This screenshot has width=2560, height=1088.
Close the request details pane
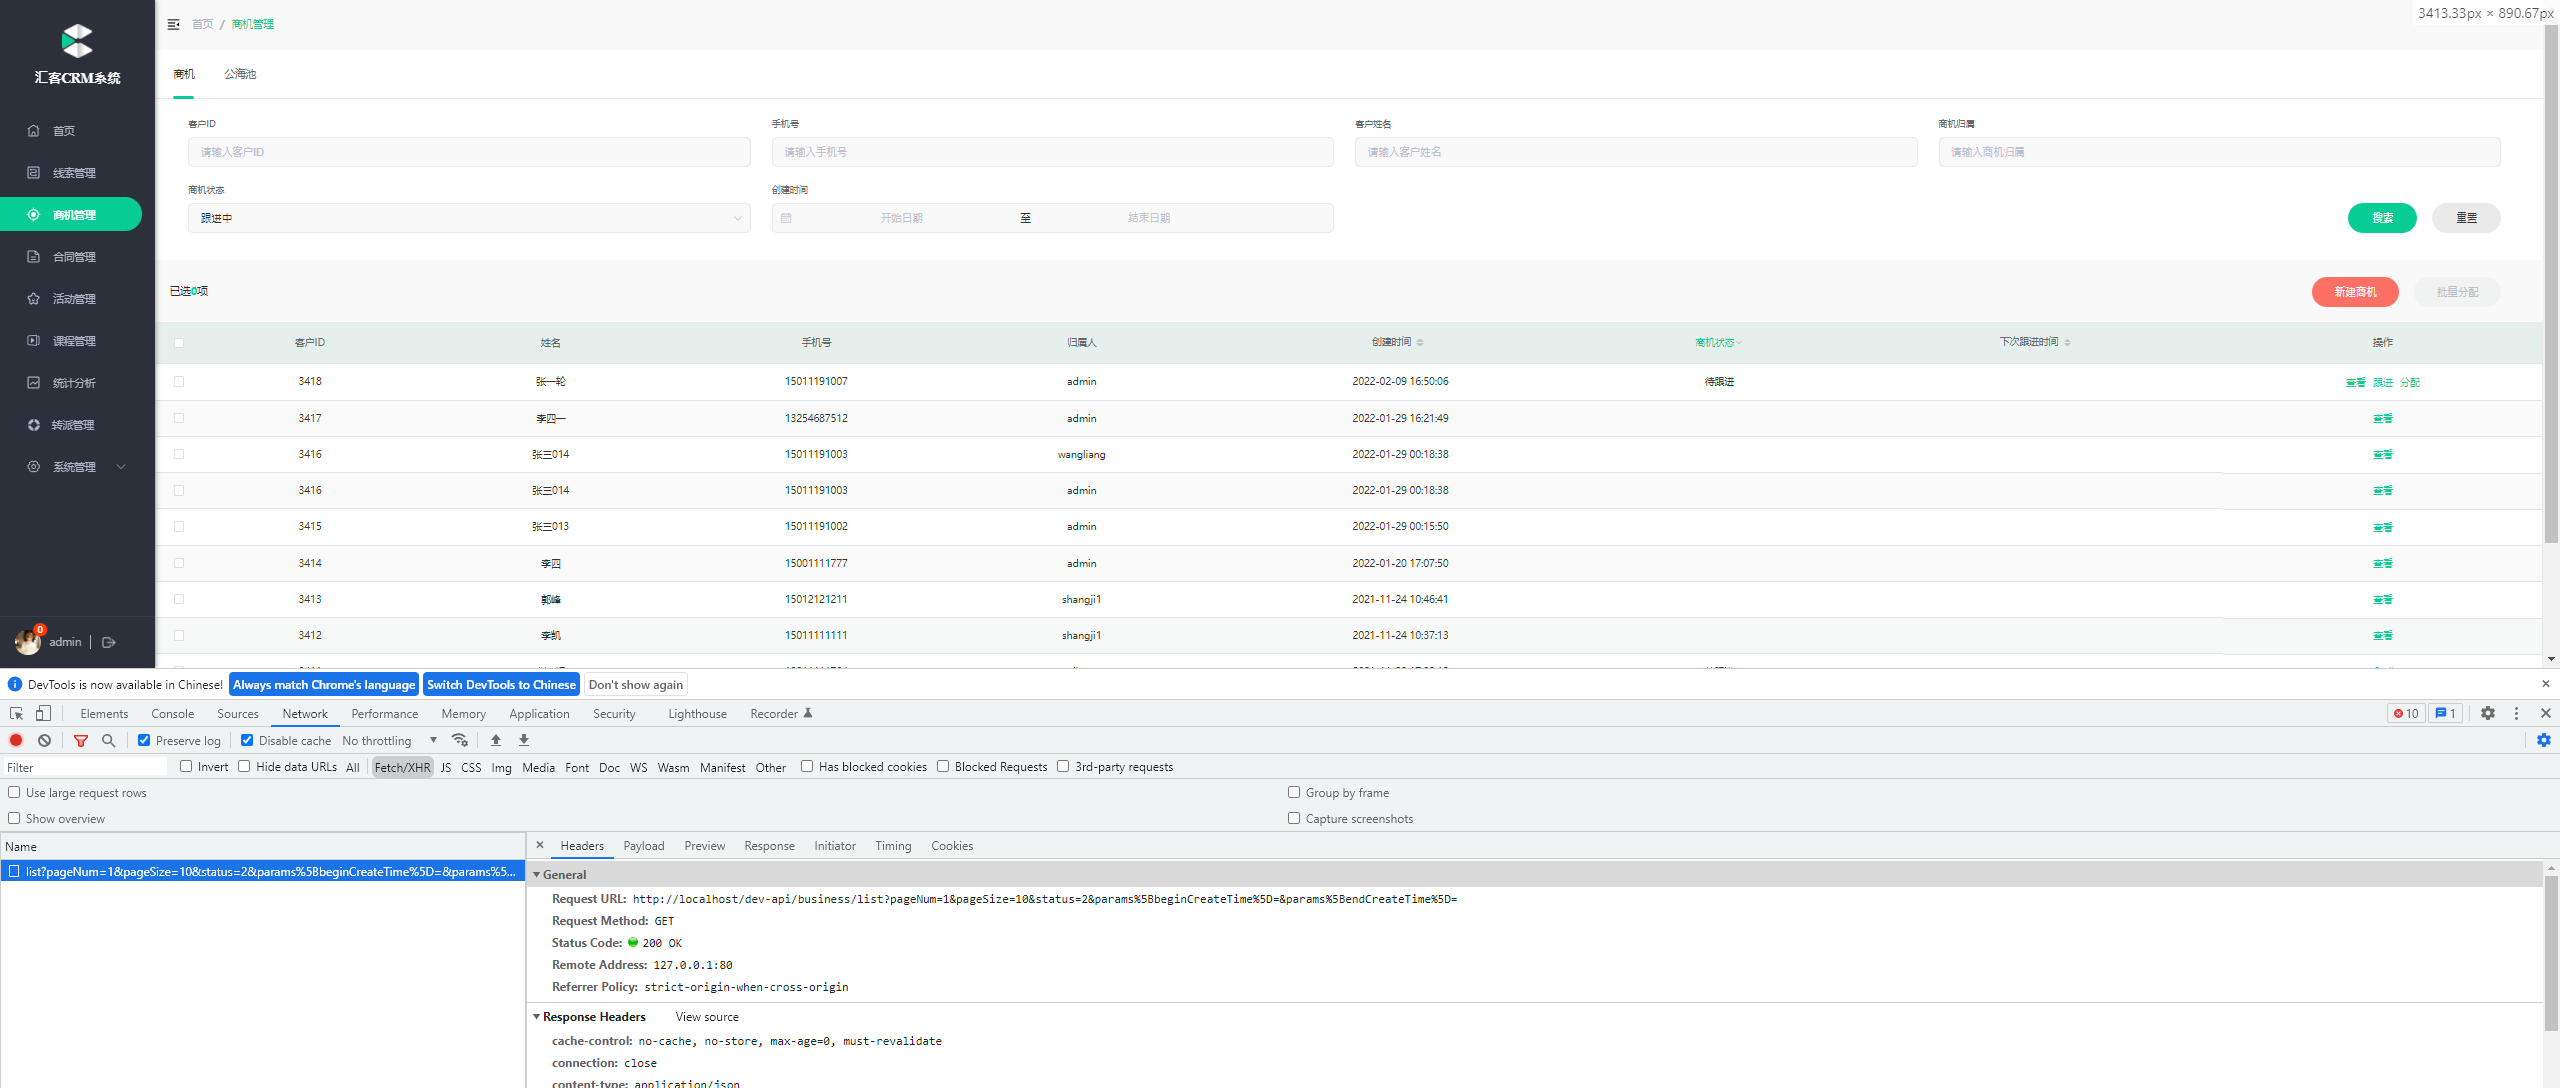click(x=540, y=845)
